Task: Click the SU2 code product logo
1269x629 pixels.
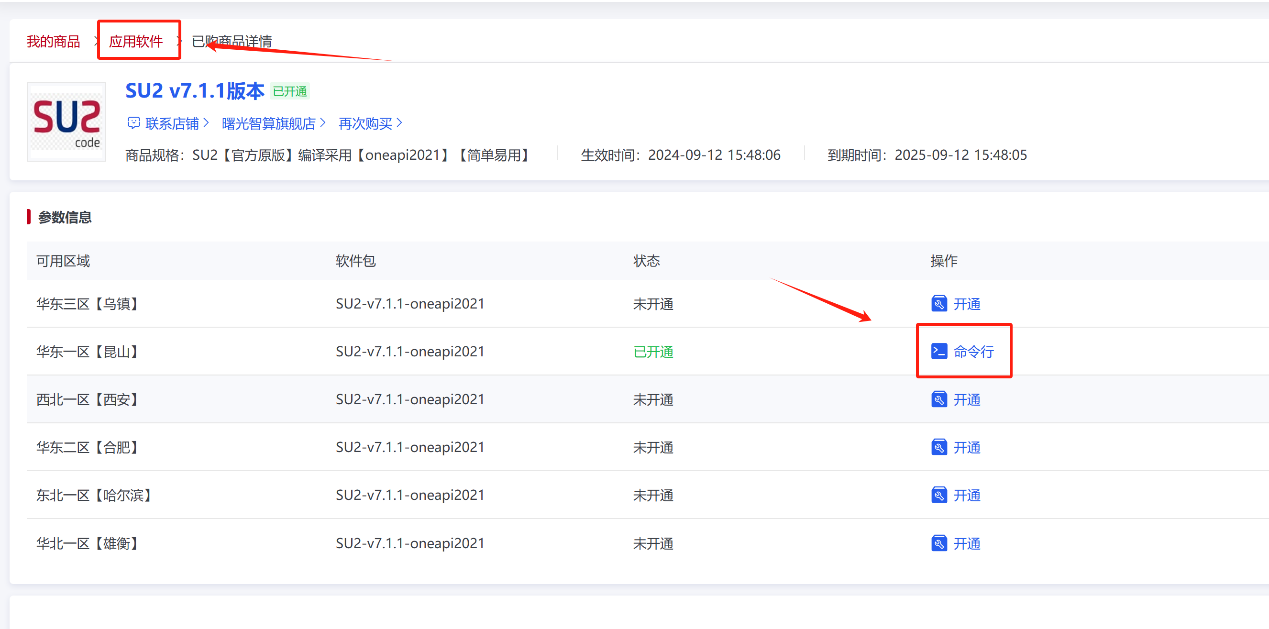Action: pyautogui.click(x=66, y=122)
